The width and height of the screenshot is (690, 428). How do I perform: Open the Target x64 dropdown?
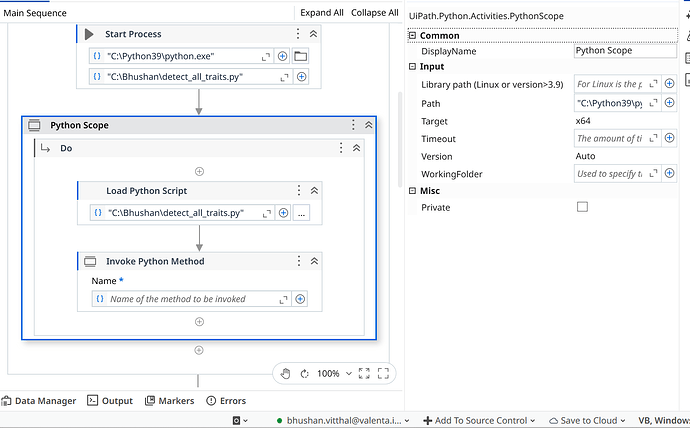[625, 121]
